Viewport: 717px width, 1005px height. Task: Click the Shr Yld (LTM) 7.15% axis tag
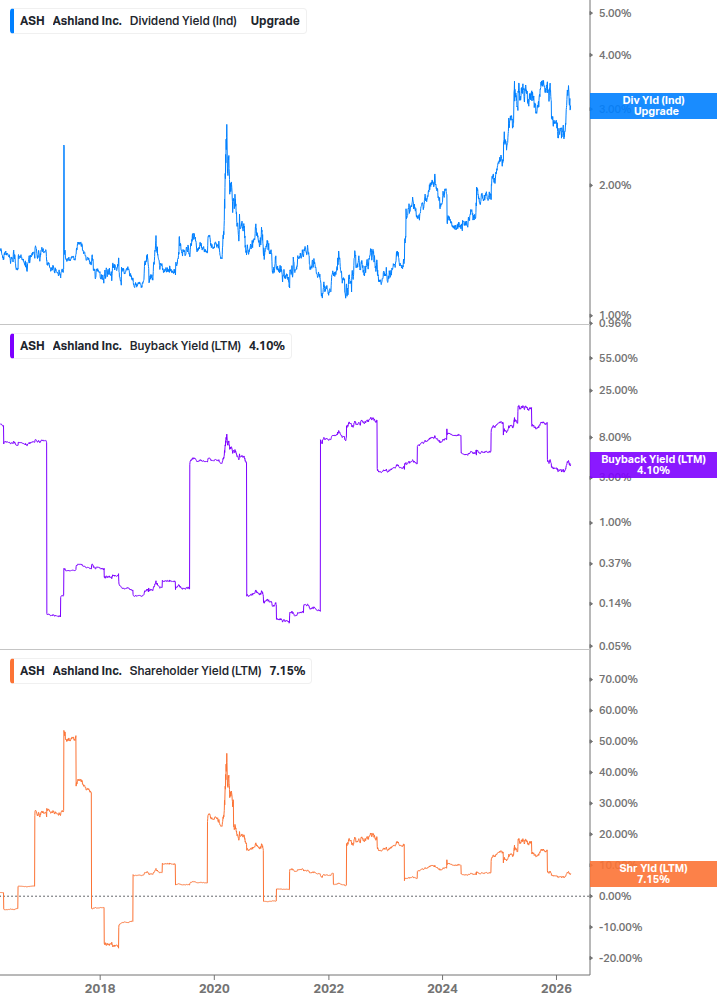pyautogui.click(x=653, y=874)
